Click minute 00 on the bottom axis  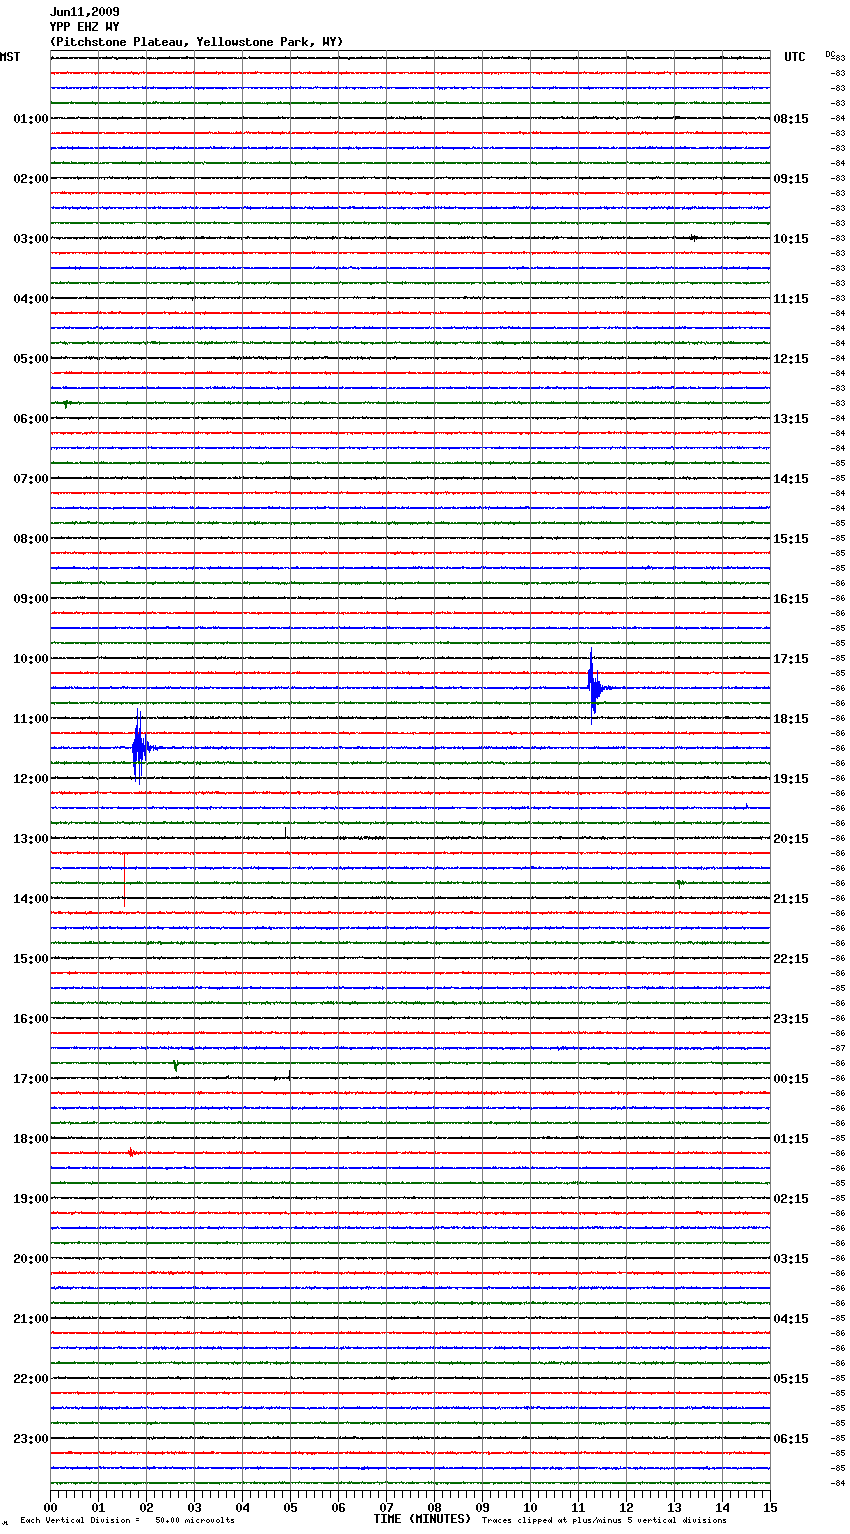[x=50, y=1507]
